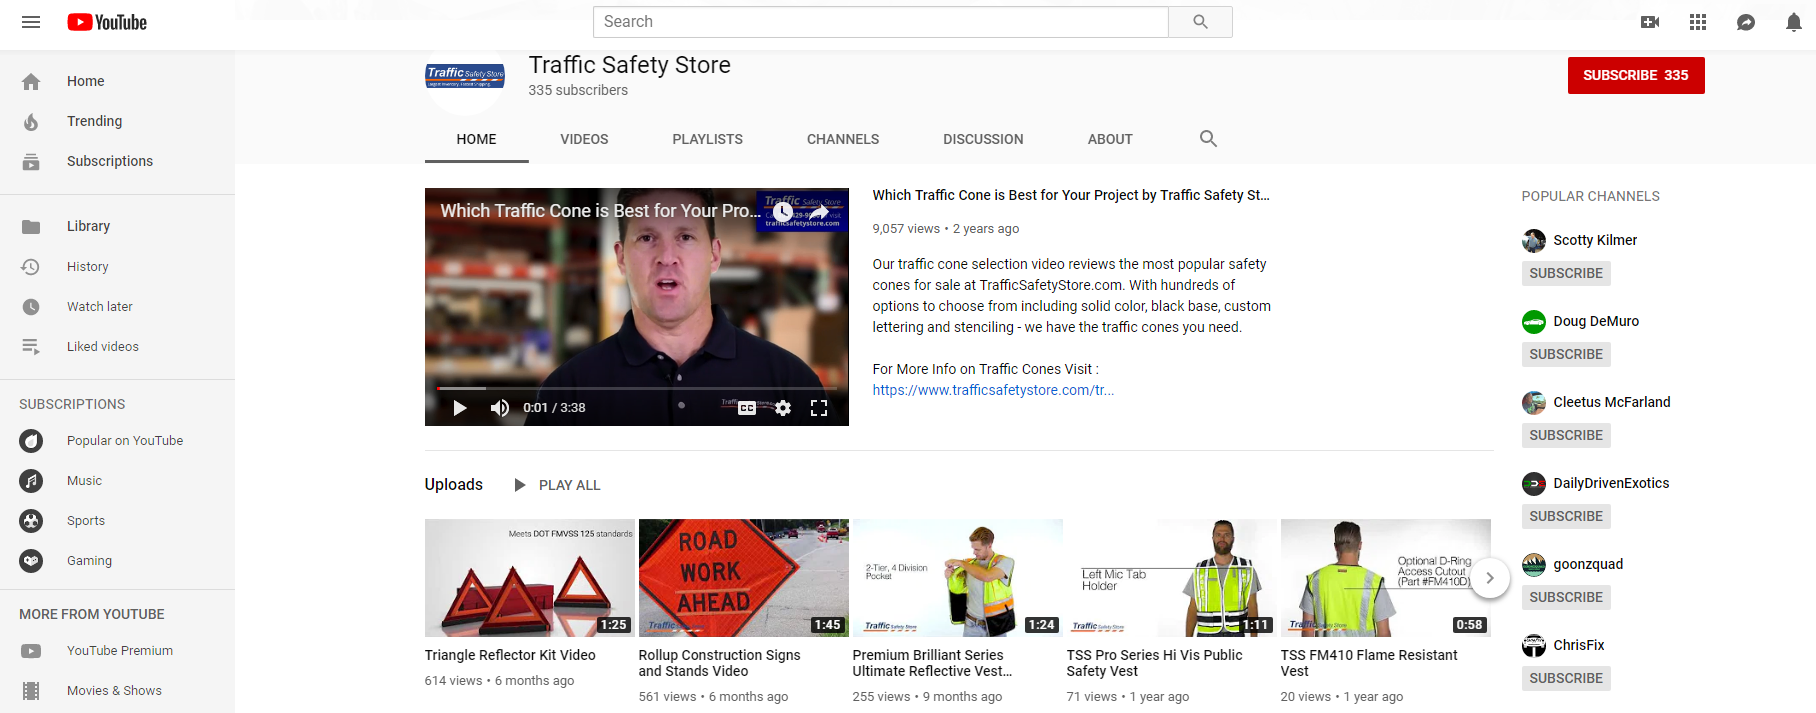
Task: Mute the featured video volume
Action: 500,408
